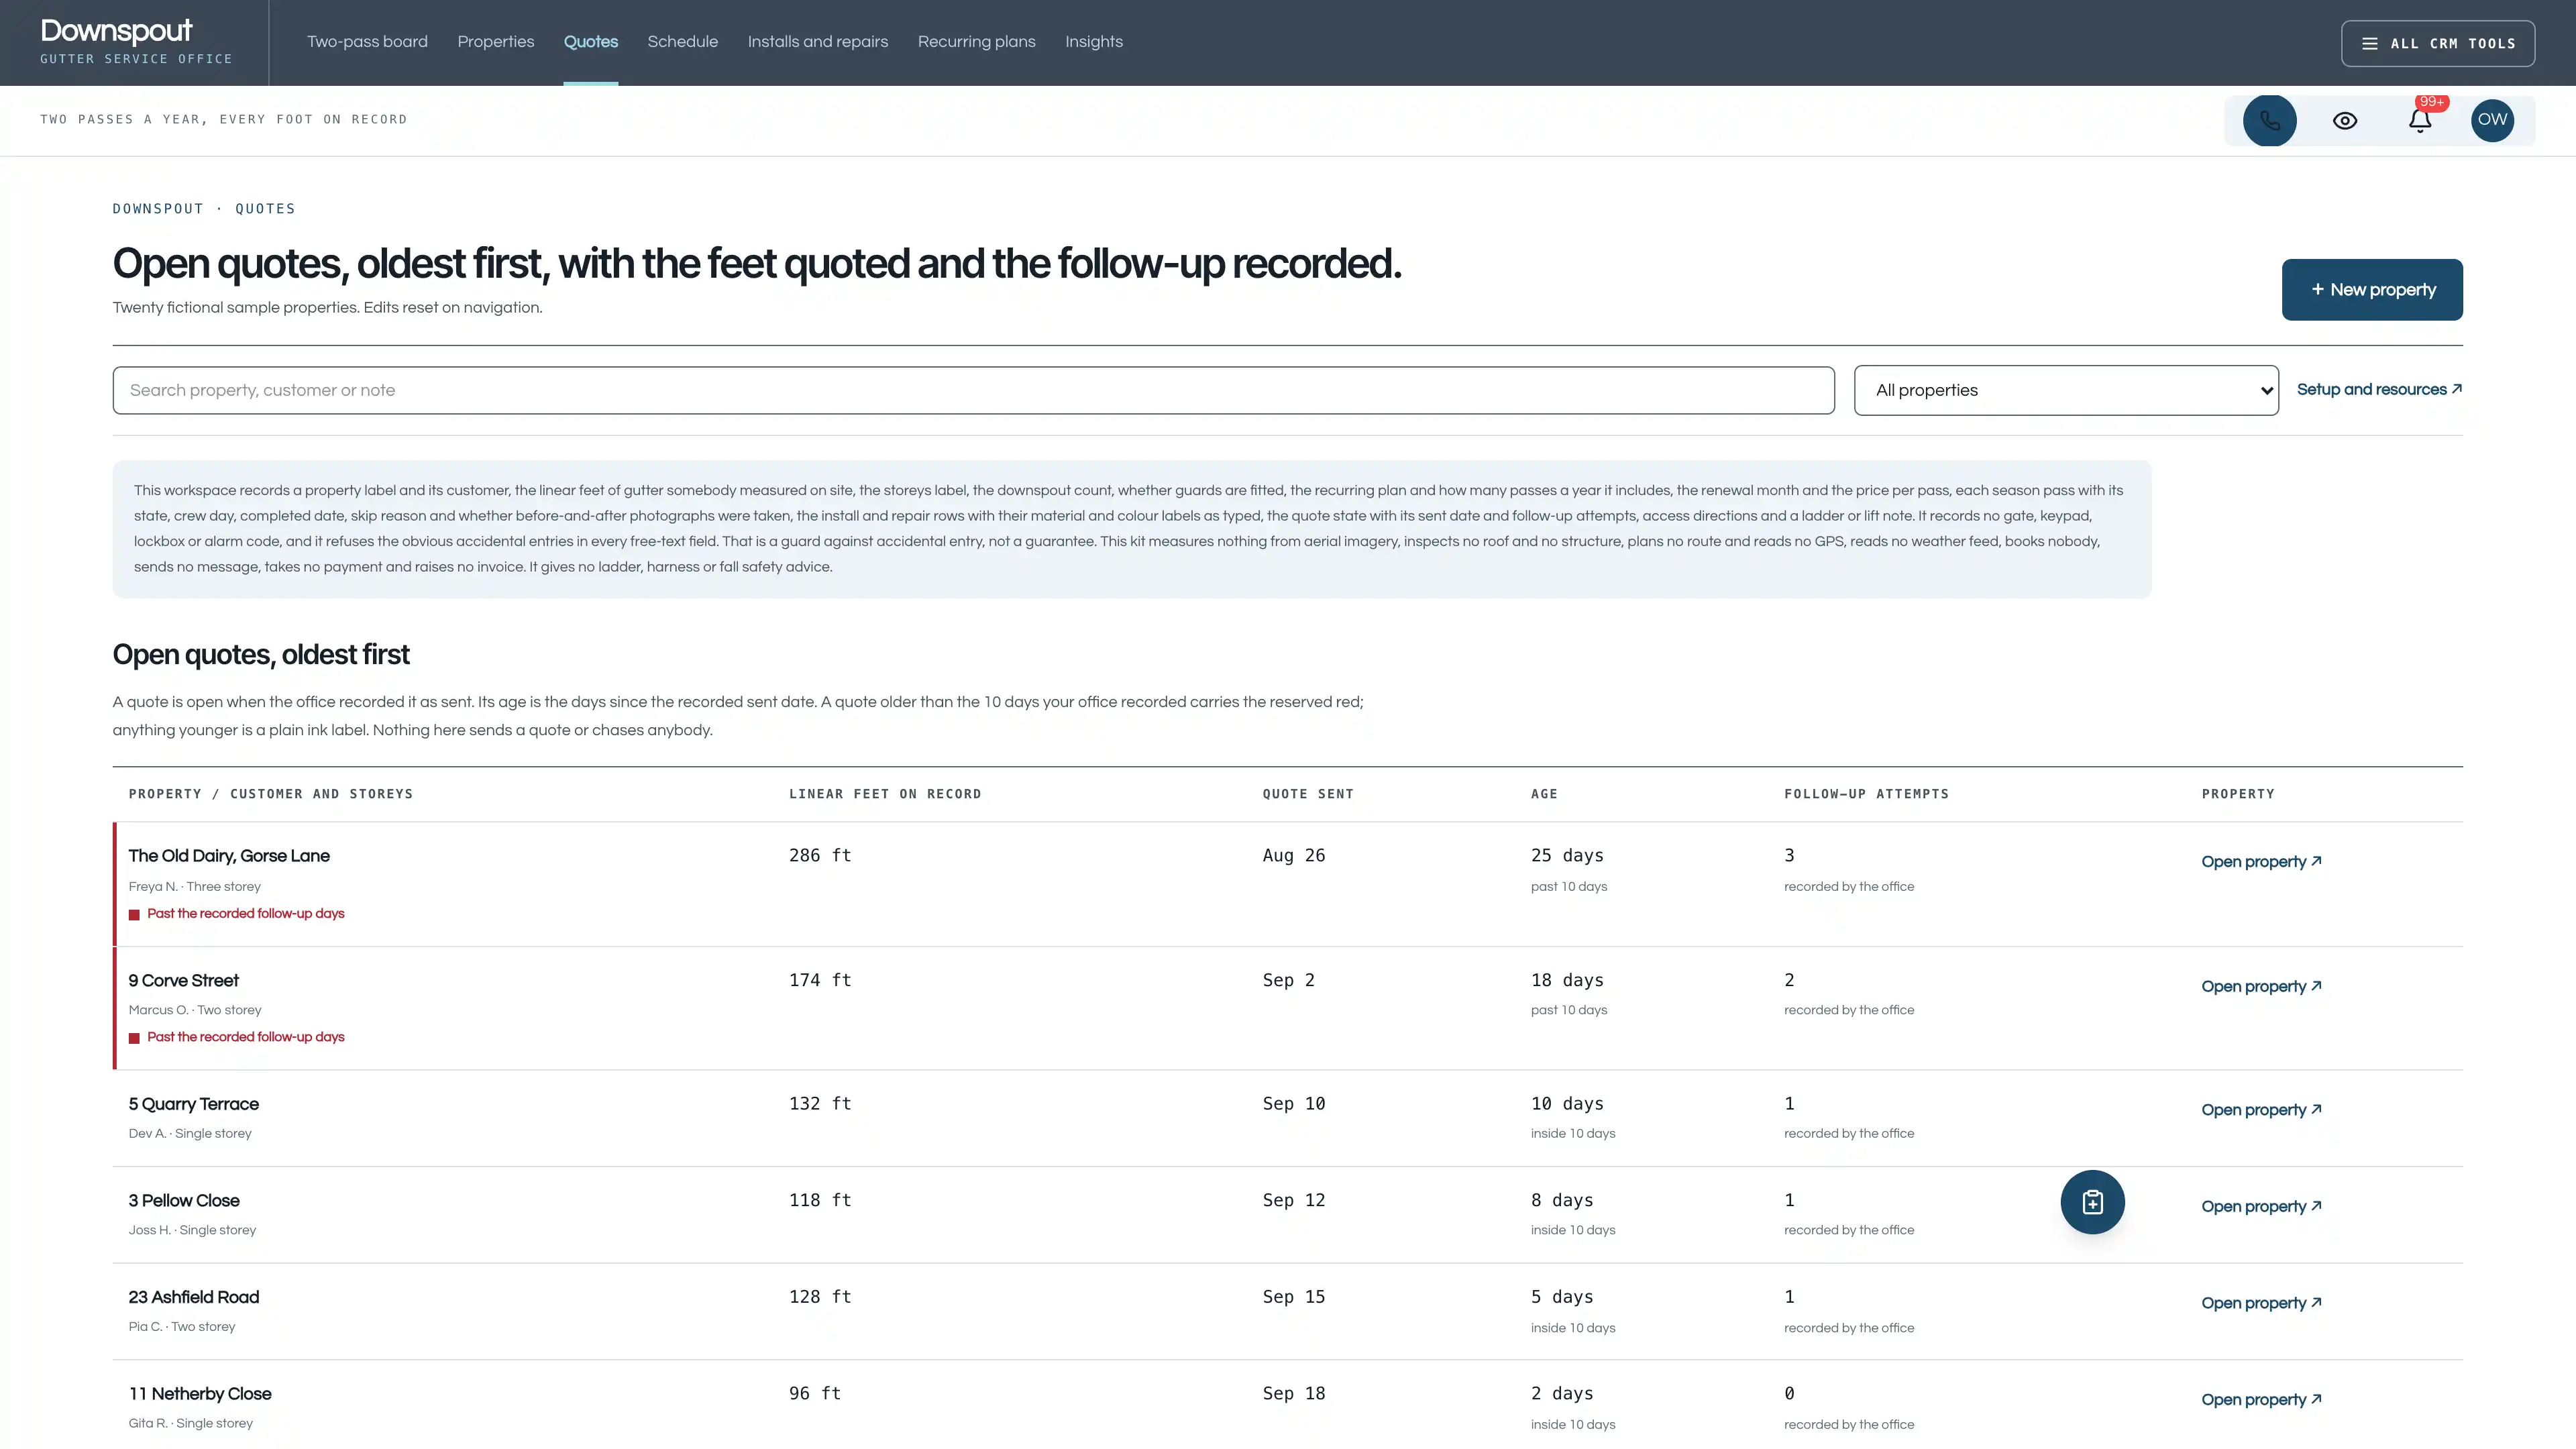The height and width of the screenshot is (1449, 2576).
Task: Click the red past-due marker on Old Dairy
Action: pos(134,914)
